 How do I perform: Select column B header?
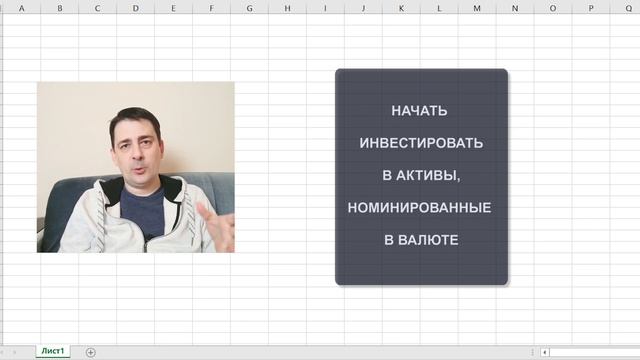[x=60, y=8]
